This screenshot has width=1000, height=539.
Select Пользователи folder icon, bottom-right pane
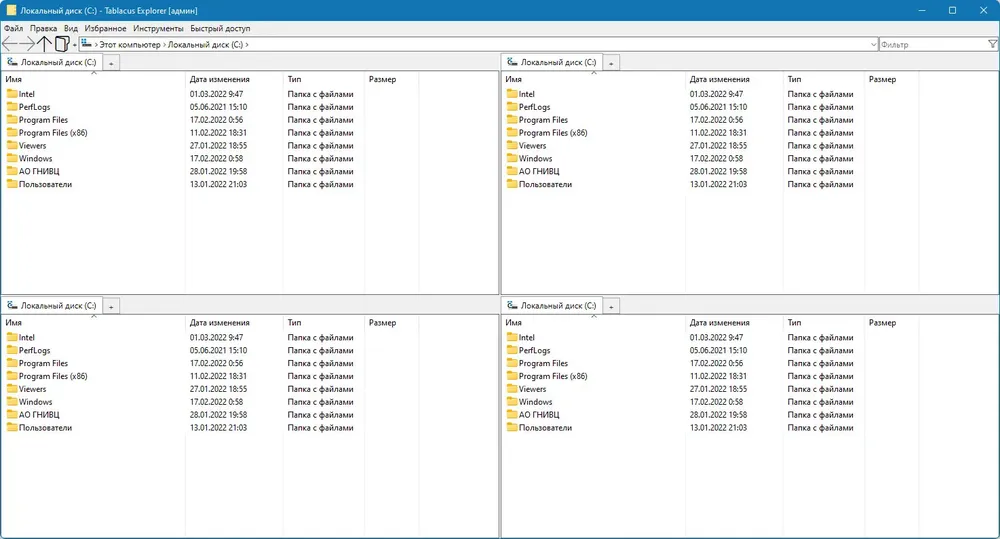point(512,427)
